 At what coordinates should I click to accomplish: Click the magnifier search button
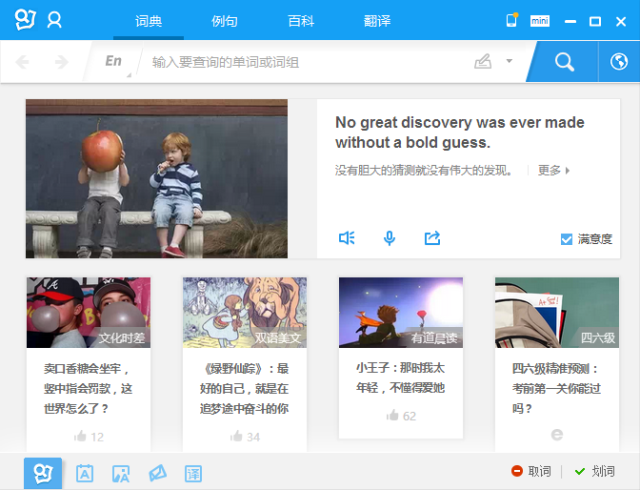[x=564, y=62]
